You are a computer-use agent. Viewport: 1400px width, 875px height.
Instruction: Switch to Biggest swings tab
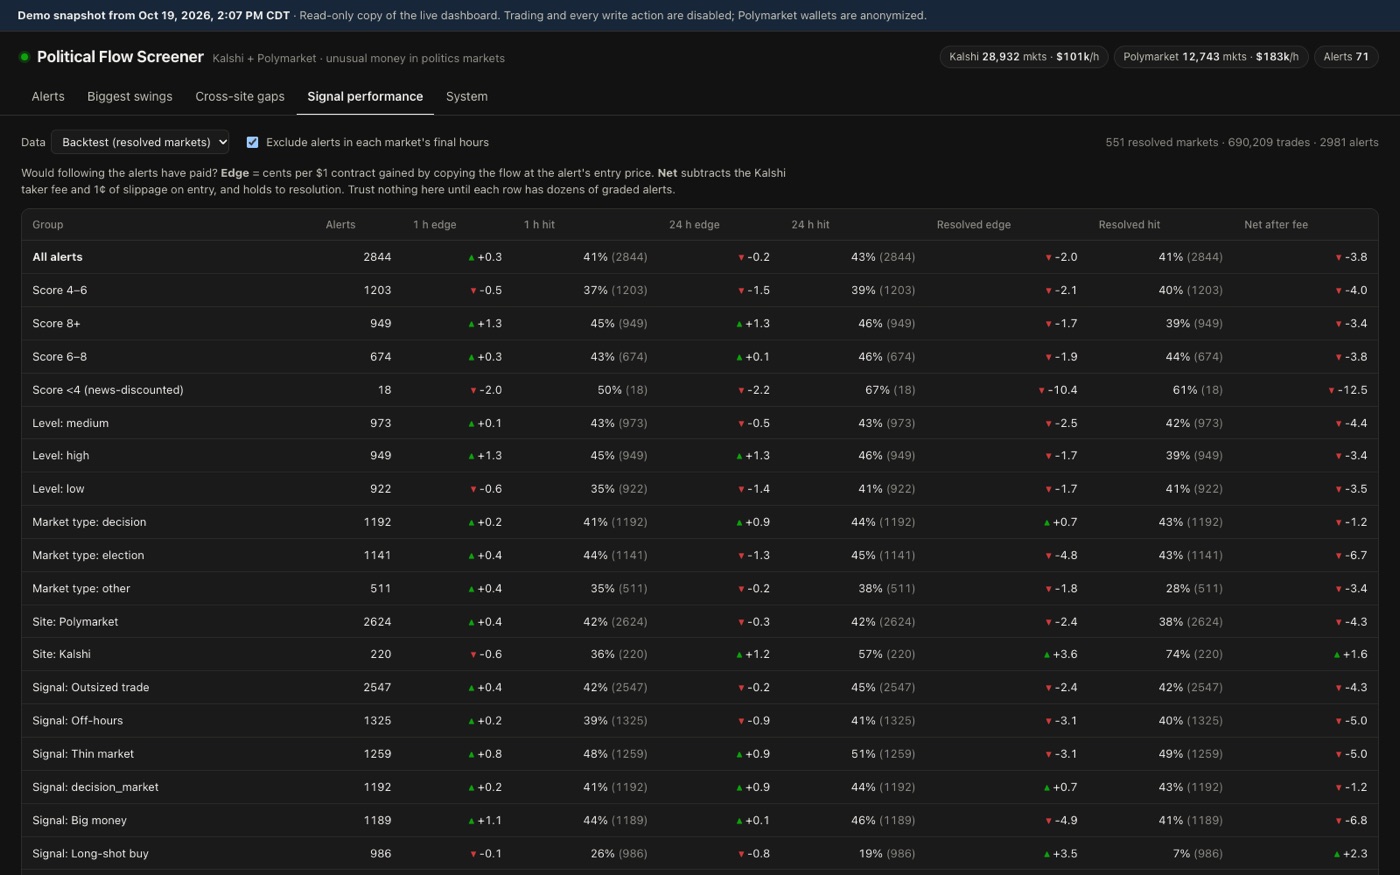tap(130, 97)
